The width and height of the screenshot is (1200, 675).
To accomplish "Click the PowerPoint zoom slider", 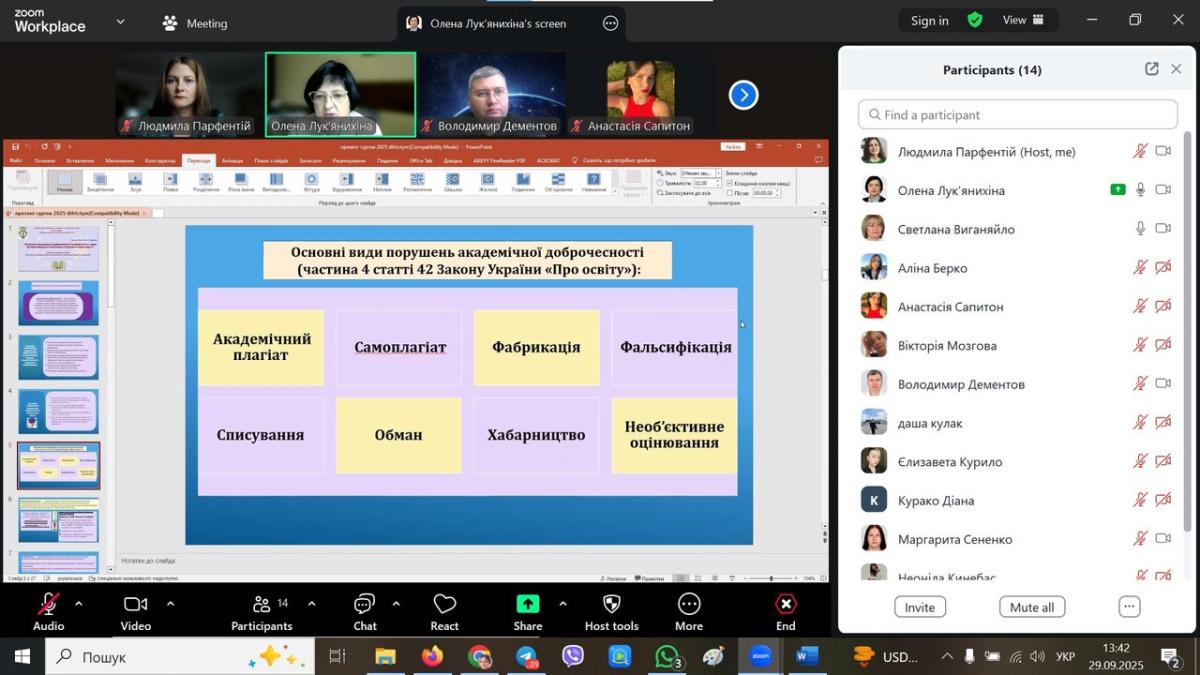I will 773,578.
